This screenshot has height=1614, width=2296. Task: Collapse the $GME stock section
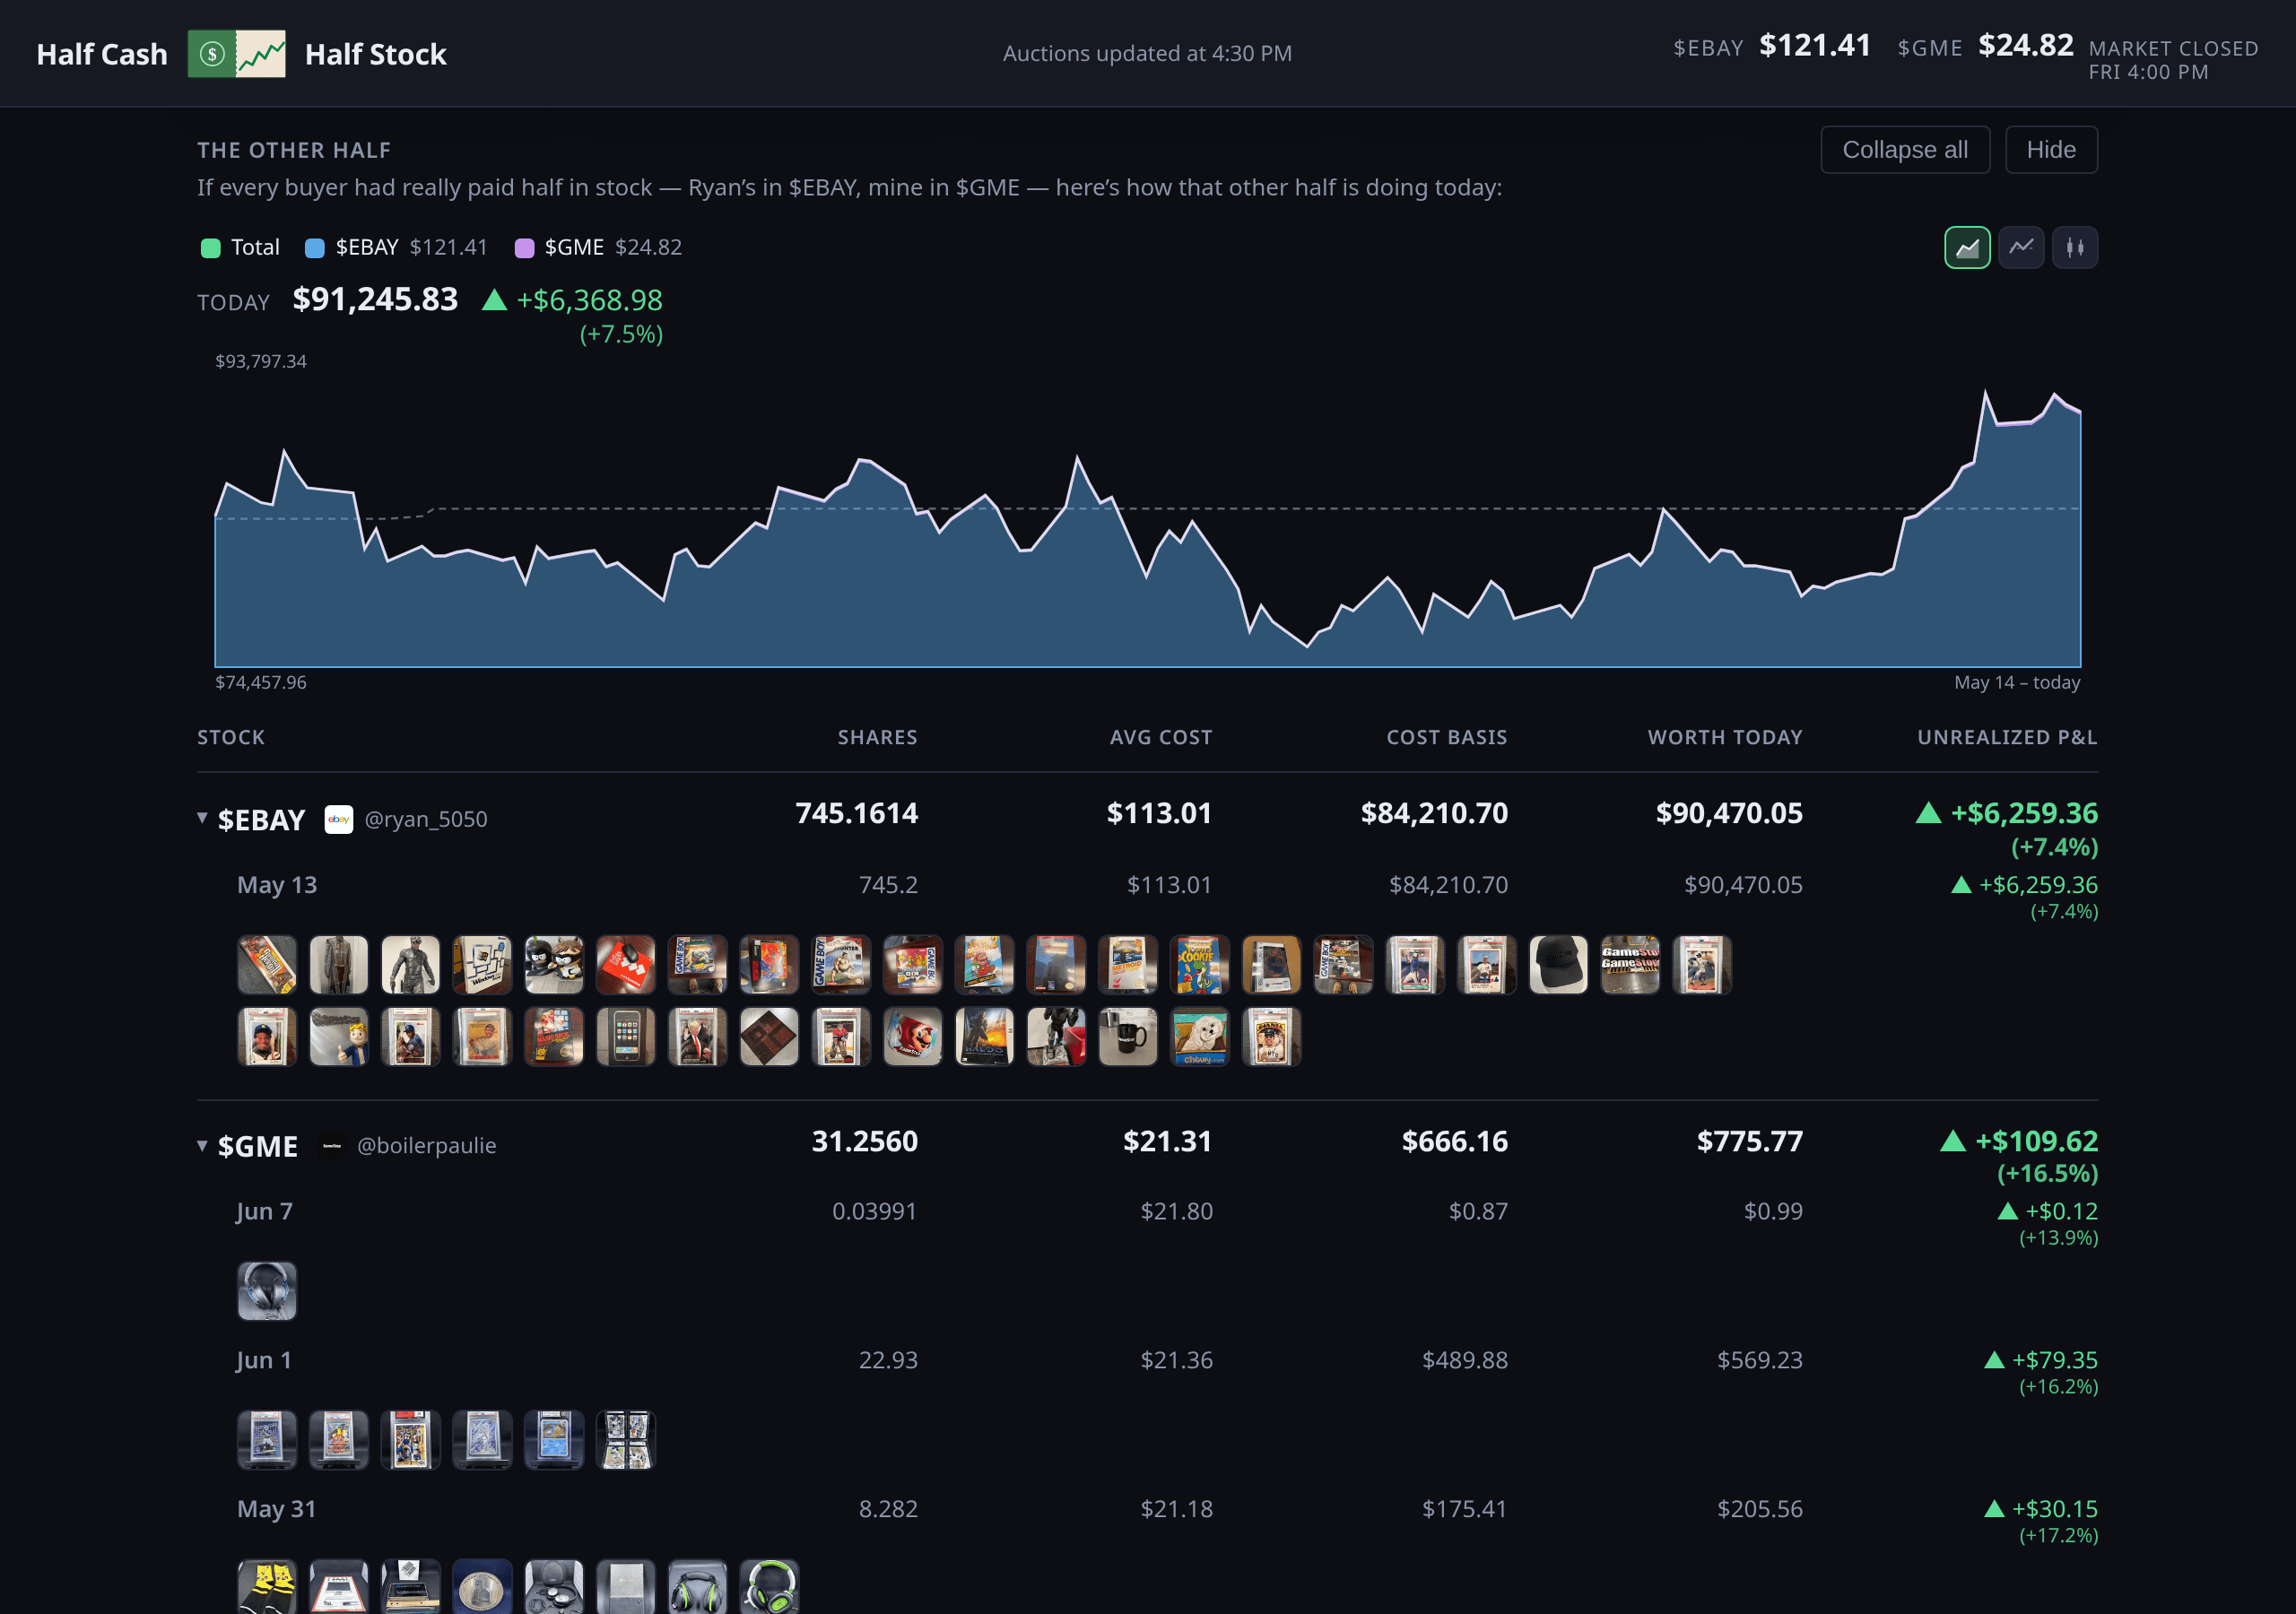tap(202, 1145)
